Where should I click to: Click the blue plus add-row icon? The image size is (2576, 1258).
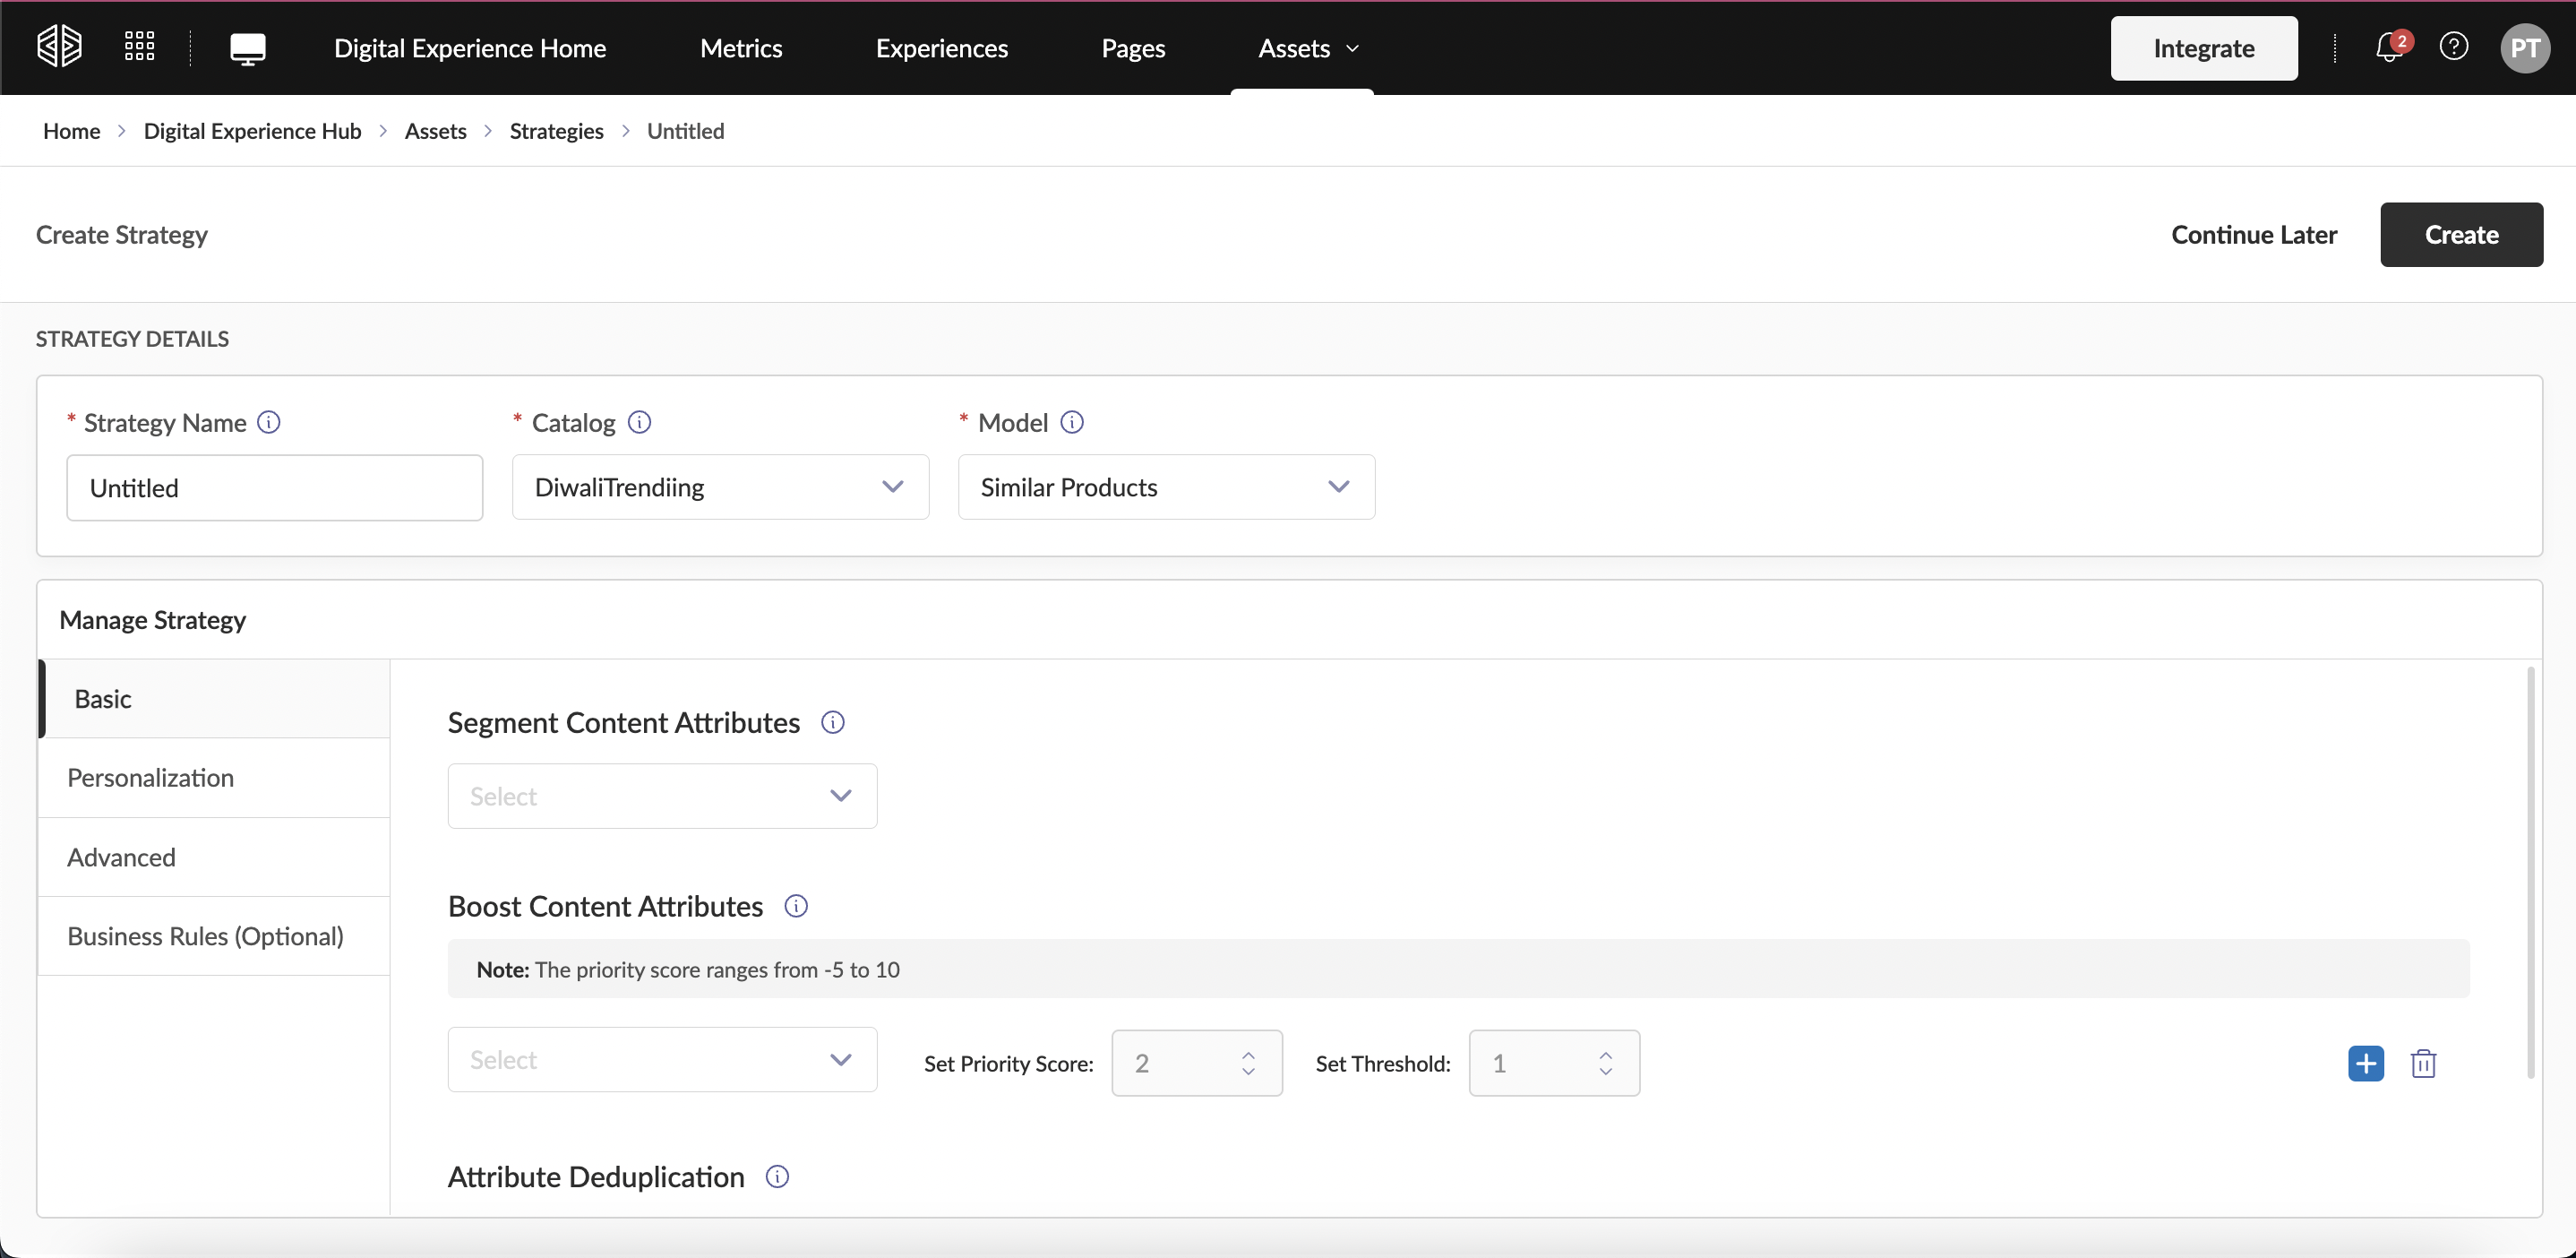(2365, 1063)
